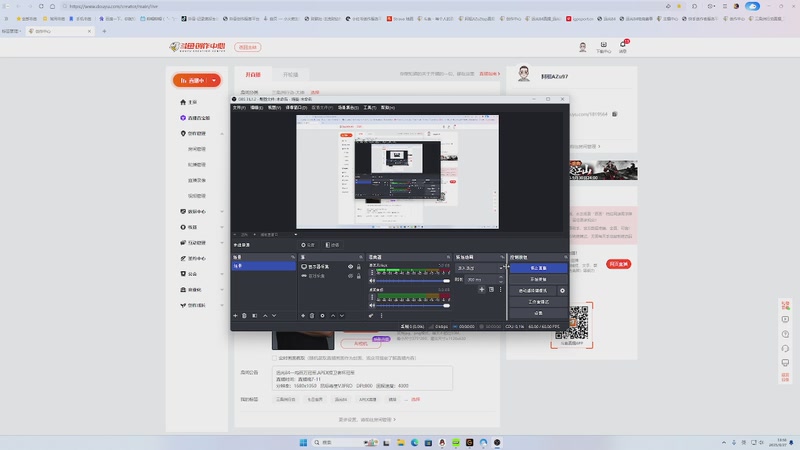This screenshot has height=450, width=800.
Task: Mute second audio channel speaker icon
Action: tap(372, 305)
